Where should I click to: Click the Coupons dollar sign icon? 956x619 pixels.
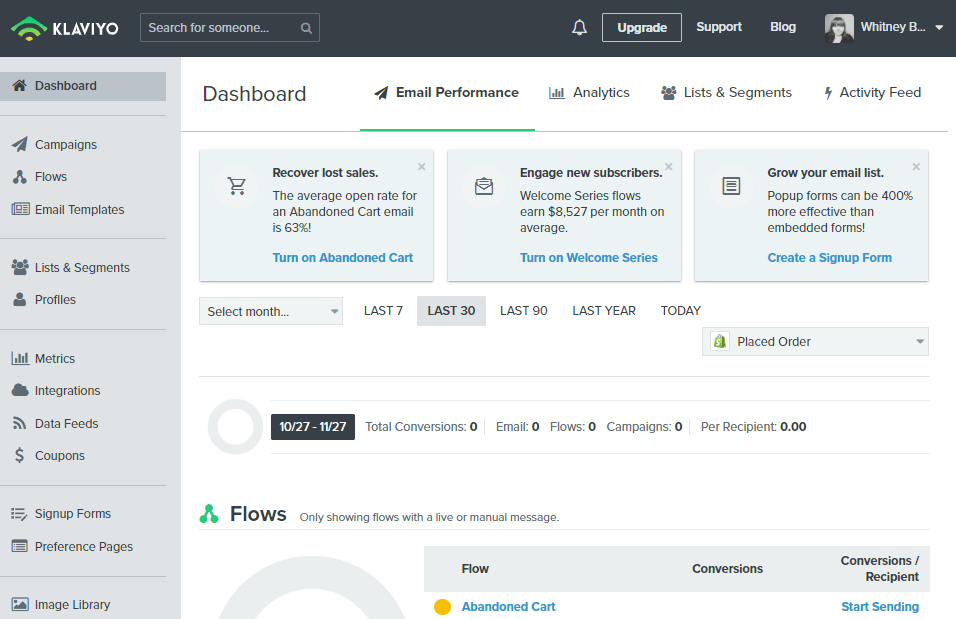[x=19, y=456]
